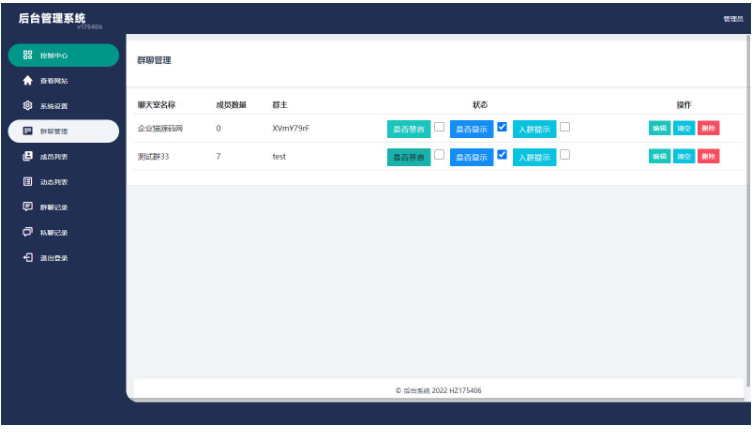Open 系统设置 via its gear icon
The image size is (756, 439).
[28, 105]
